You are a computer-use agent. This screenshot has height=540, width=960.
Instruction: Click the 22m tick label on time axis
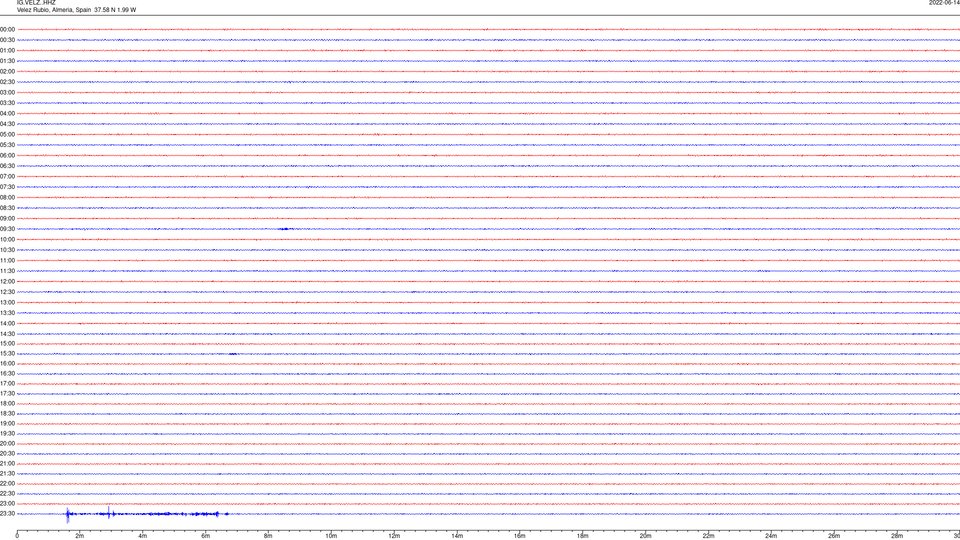708,536
